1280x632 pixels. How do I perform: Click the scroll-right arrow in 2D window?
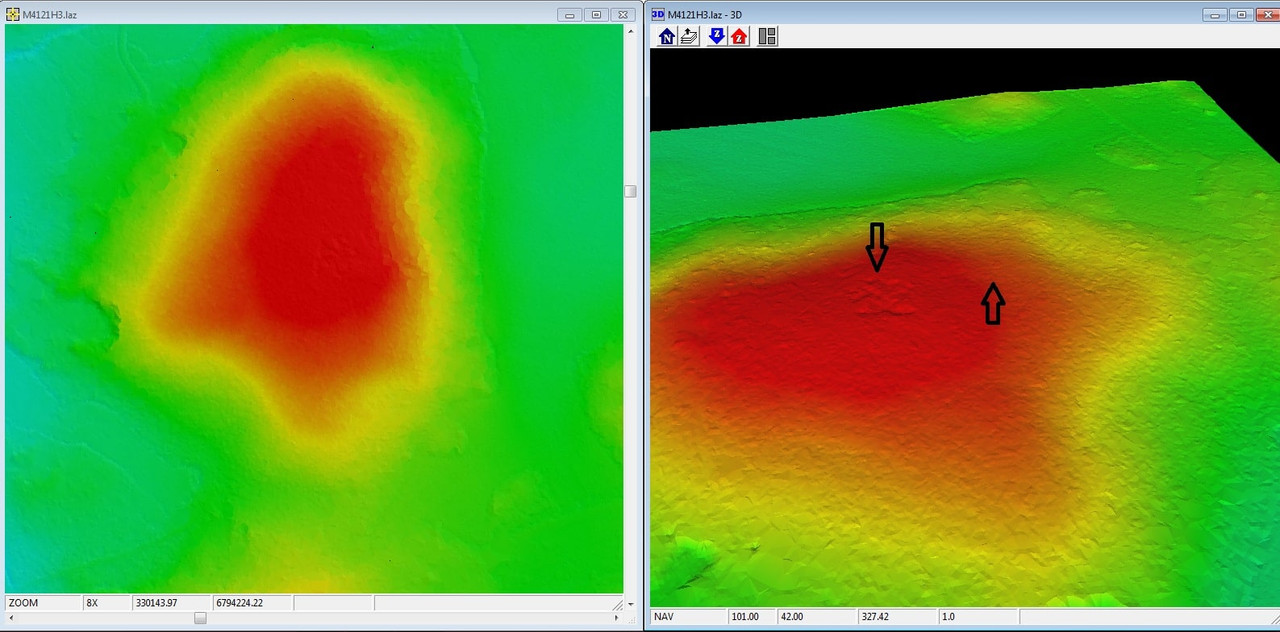tap(618, 618)
